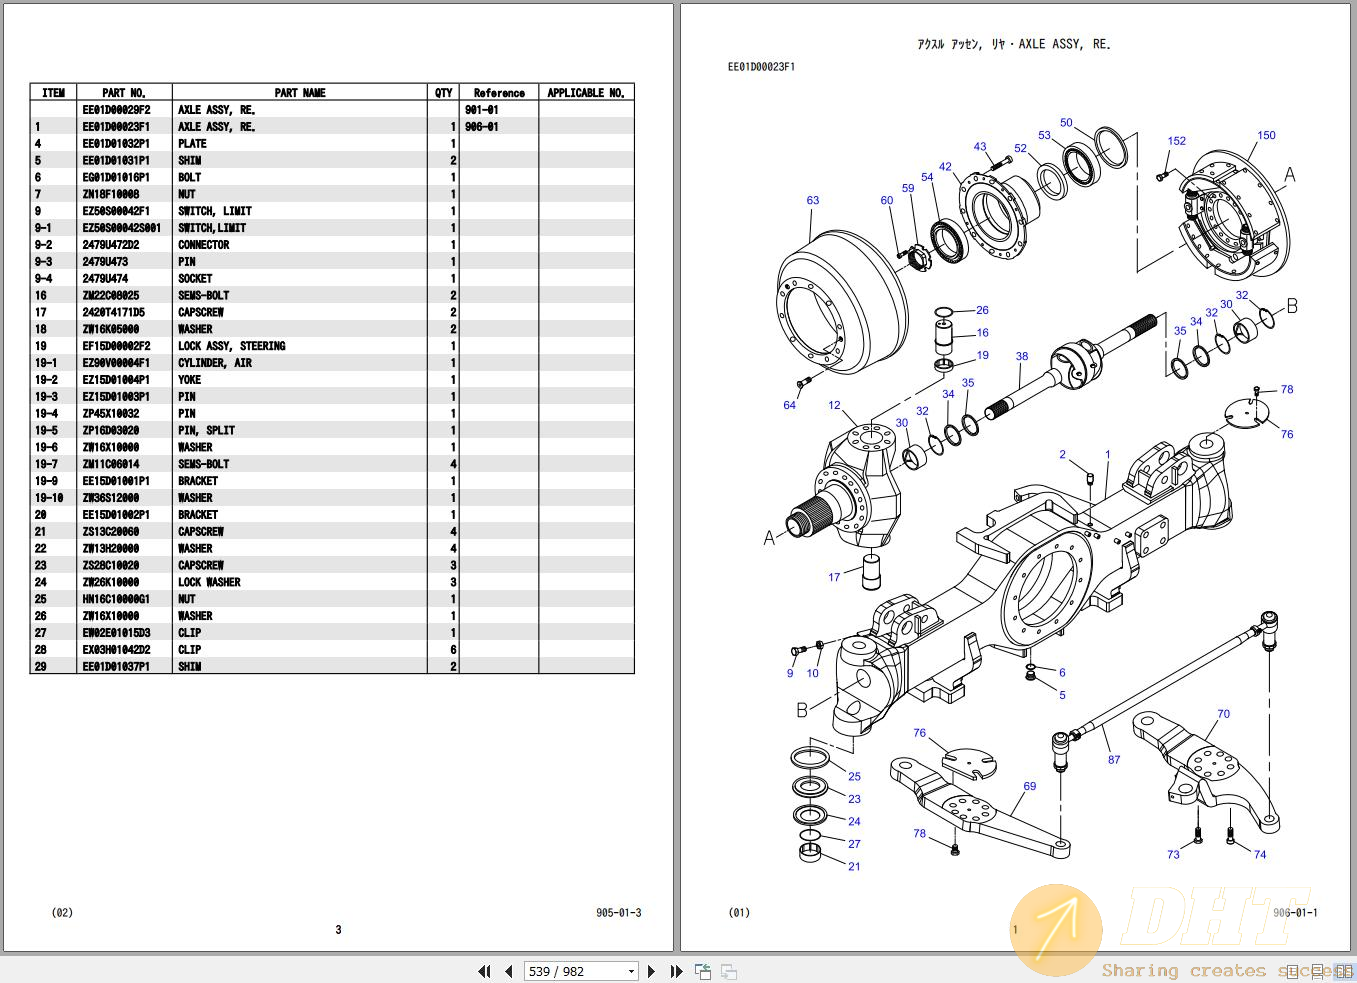1357x983 pixels.
Task: Click 'LOCK ASSY, STEERING' part name
Action: 232,346
